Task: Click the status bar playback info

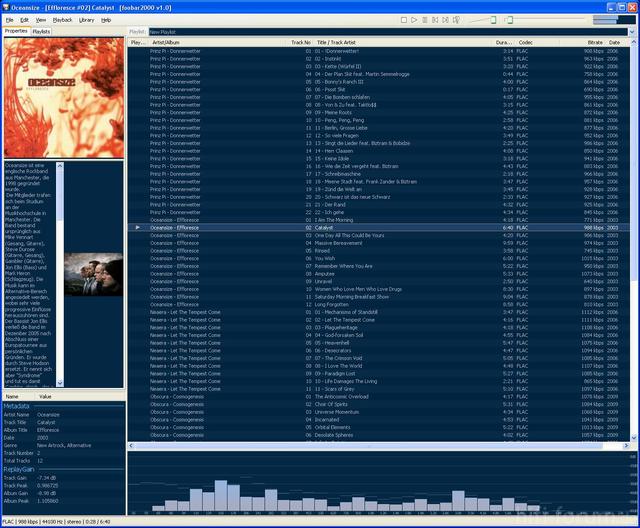Action: coord(56,521)
